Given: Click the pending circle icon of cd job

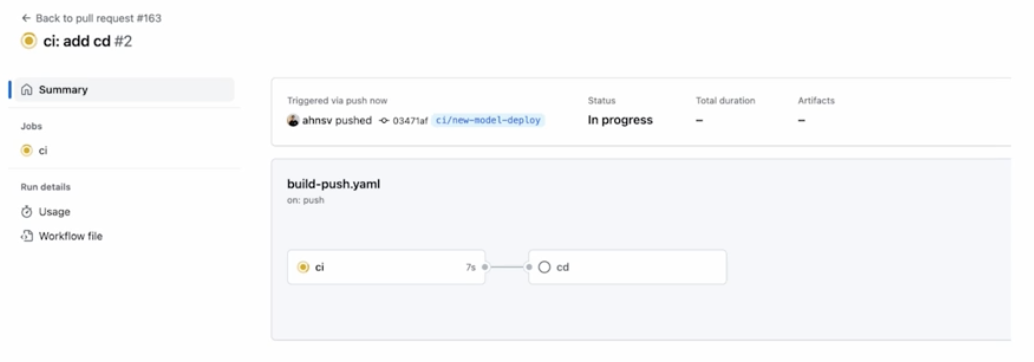Looking at the screenshot, I should pyautogui.click(x=544, y=267).
